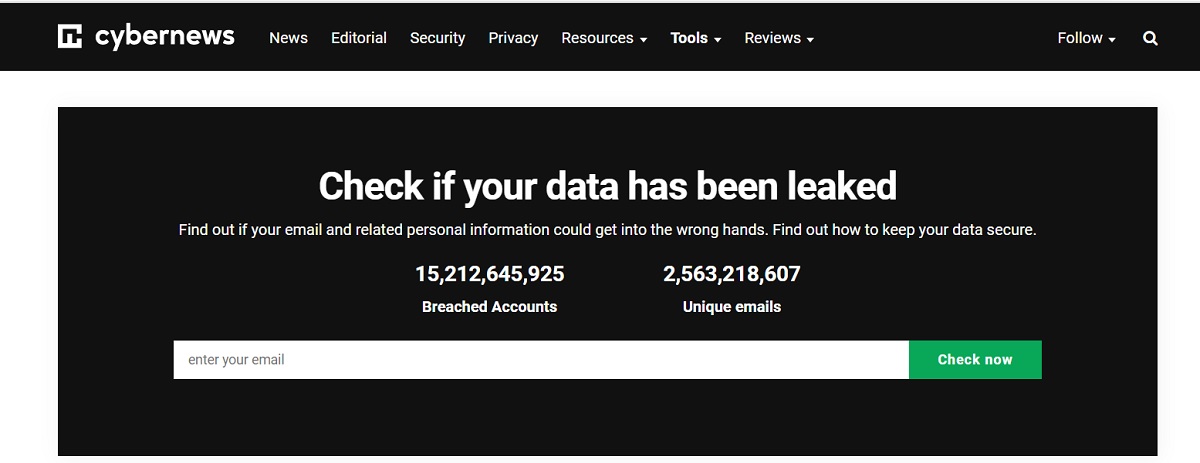
Task: Open the search magnifier icon
Action: click(1150, 38)
